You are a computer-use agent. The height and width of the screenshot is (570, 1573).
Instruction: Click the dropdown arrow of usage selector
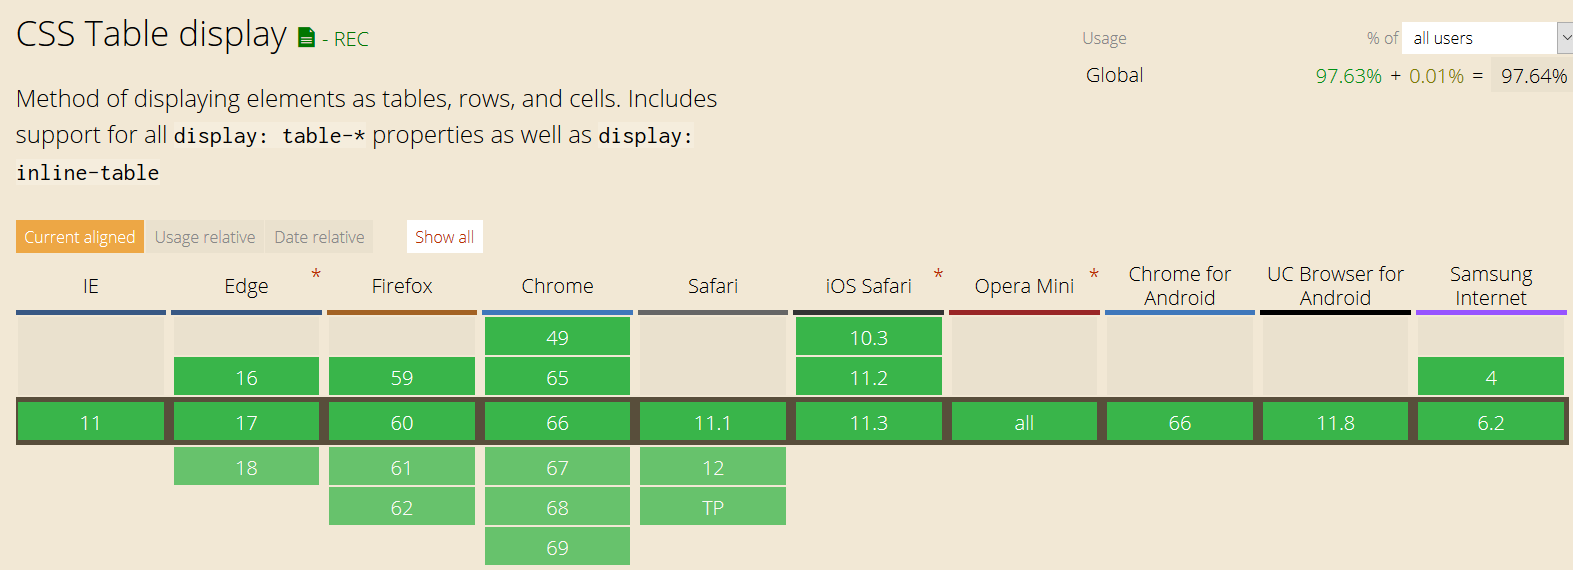1565,38
